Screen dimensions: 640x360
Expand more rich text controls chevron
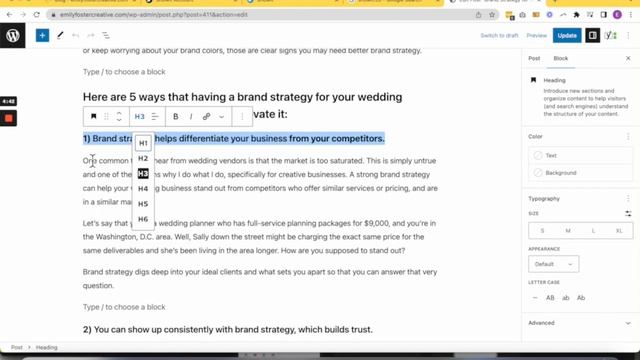click(x=222, y=117)
